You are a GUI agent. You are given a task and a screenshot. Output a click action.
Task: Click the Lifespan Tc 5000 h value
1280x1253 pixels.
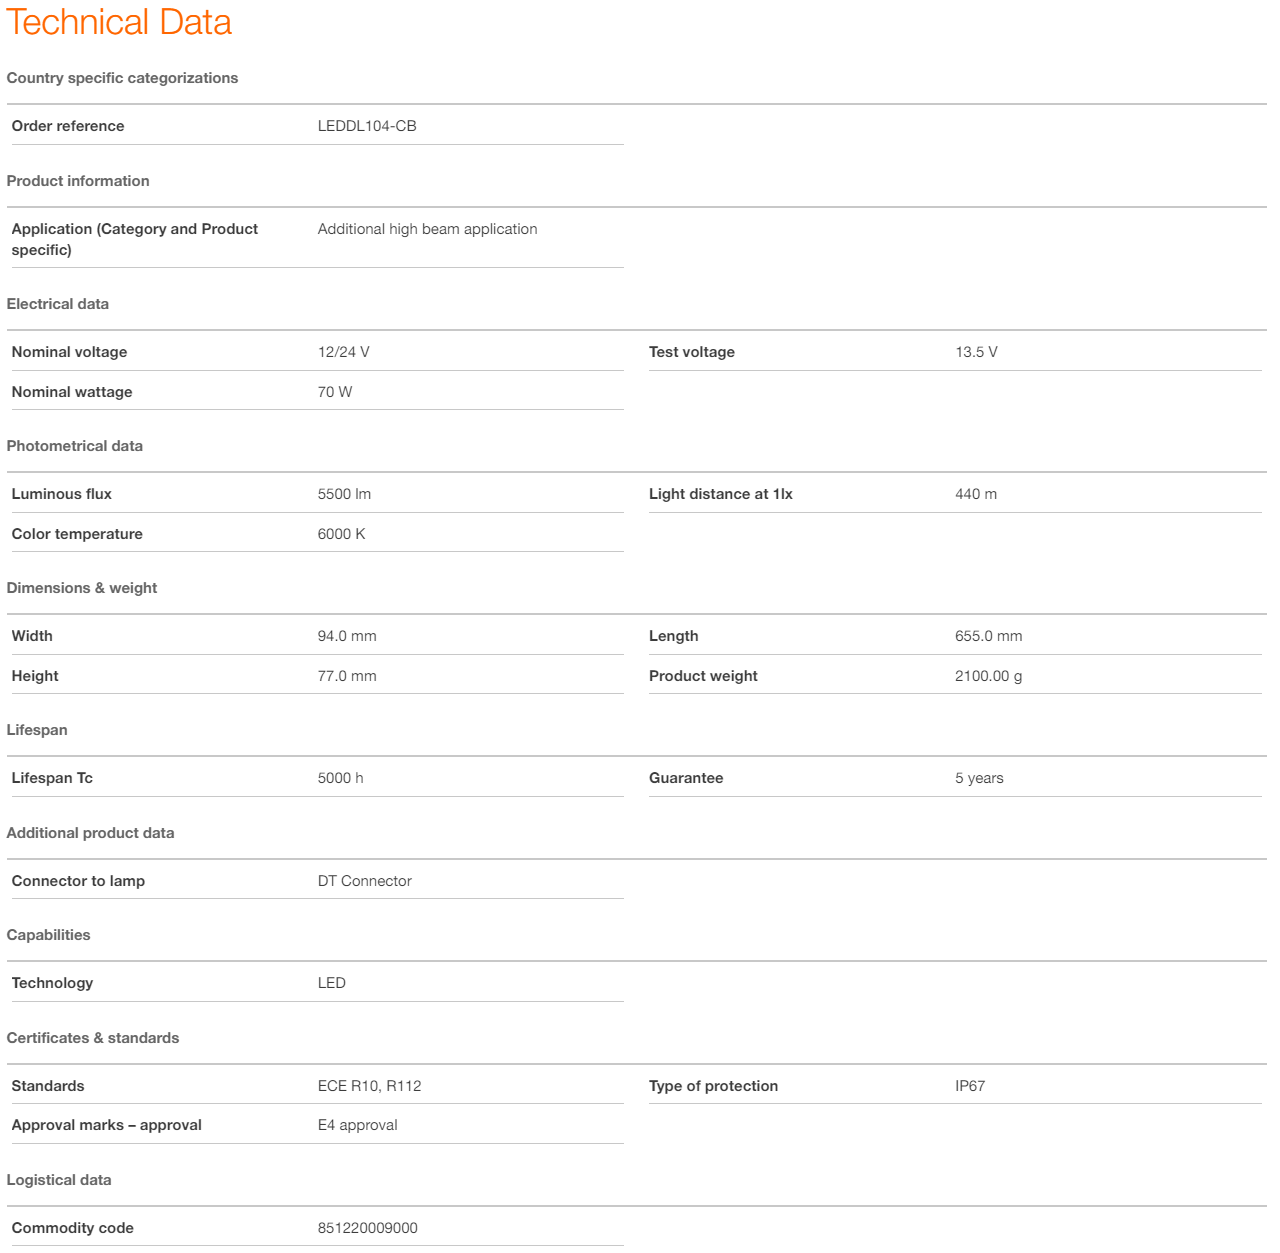click(x=340, y=778)
